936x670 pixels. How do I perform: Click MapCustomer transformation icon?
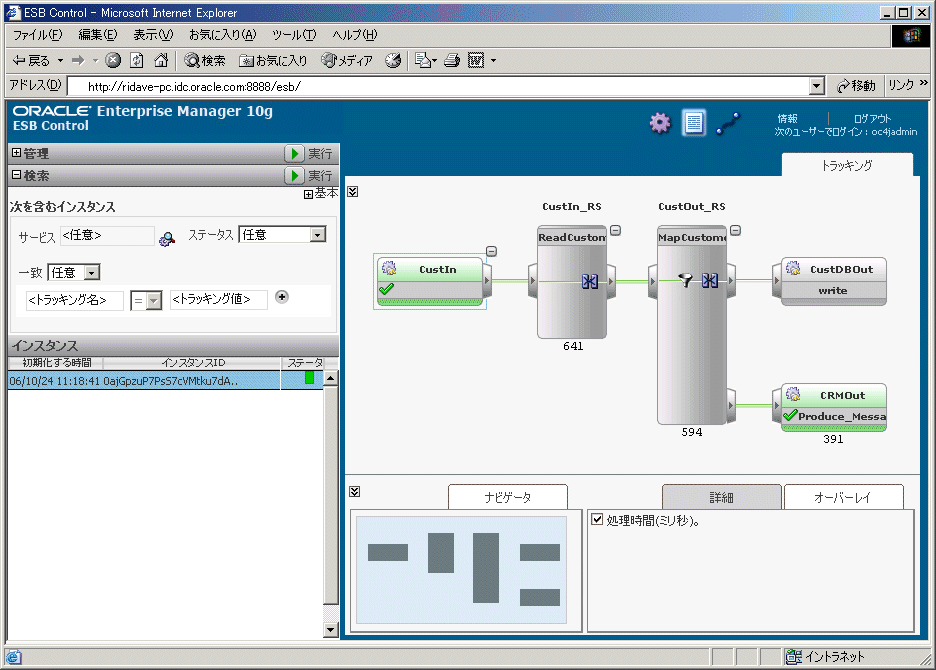click(x=710, y=280)
